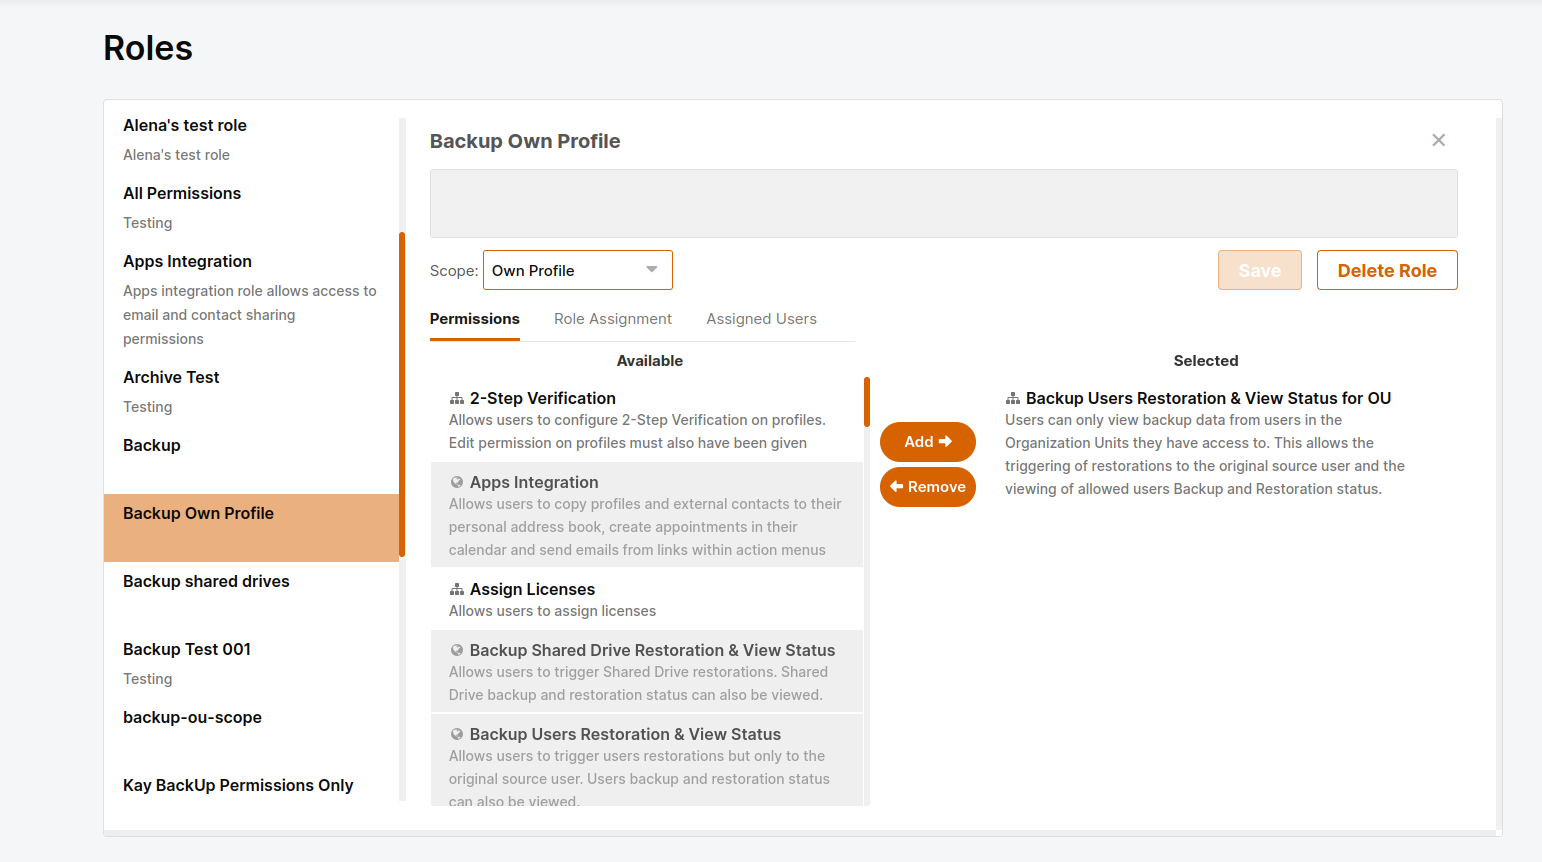Click the globe icon beside Apps Integration
This screenshot has height=862, width=1542.
click(x=456, y=482)
